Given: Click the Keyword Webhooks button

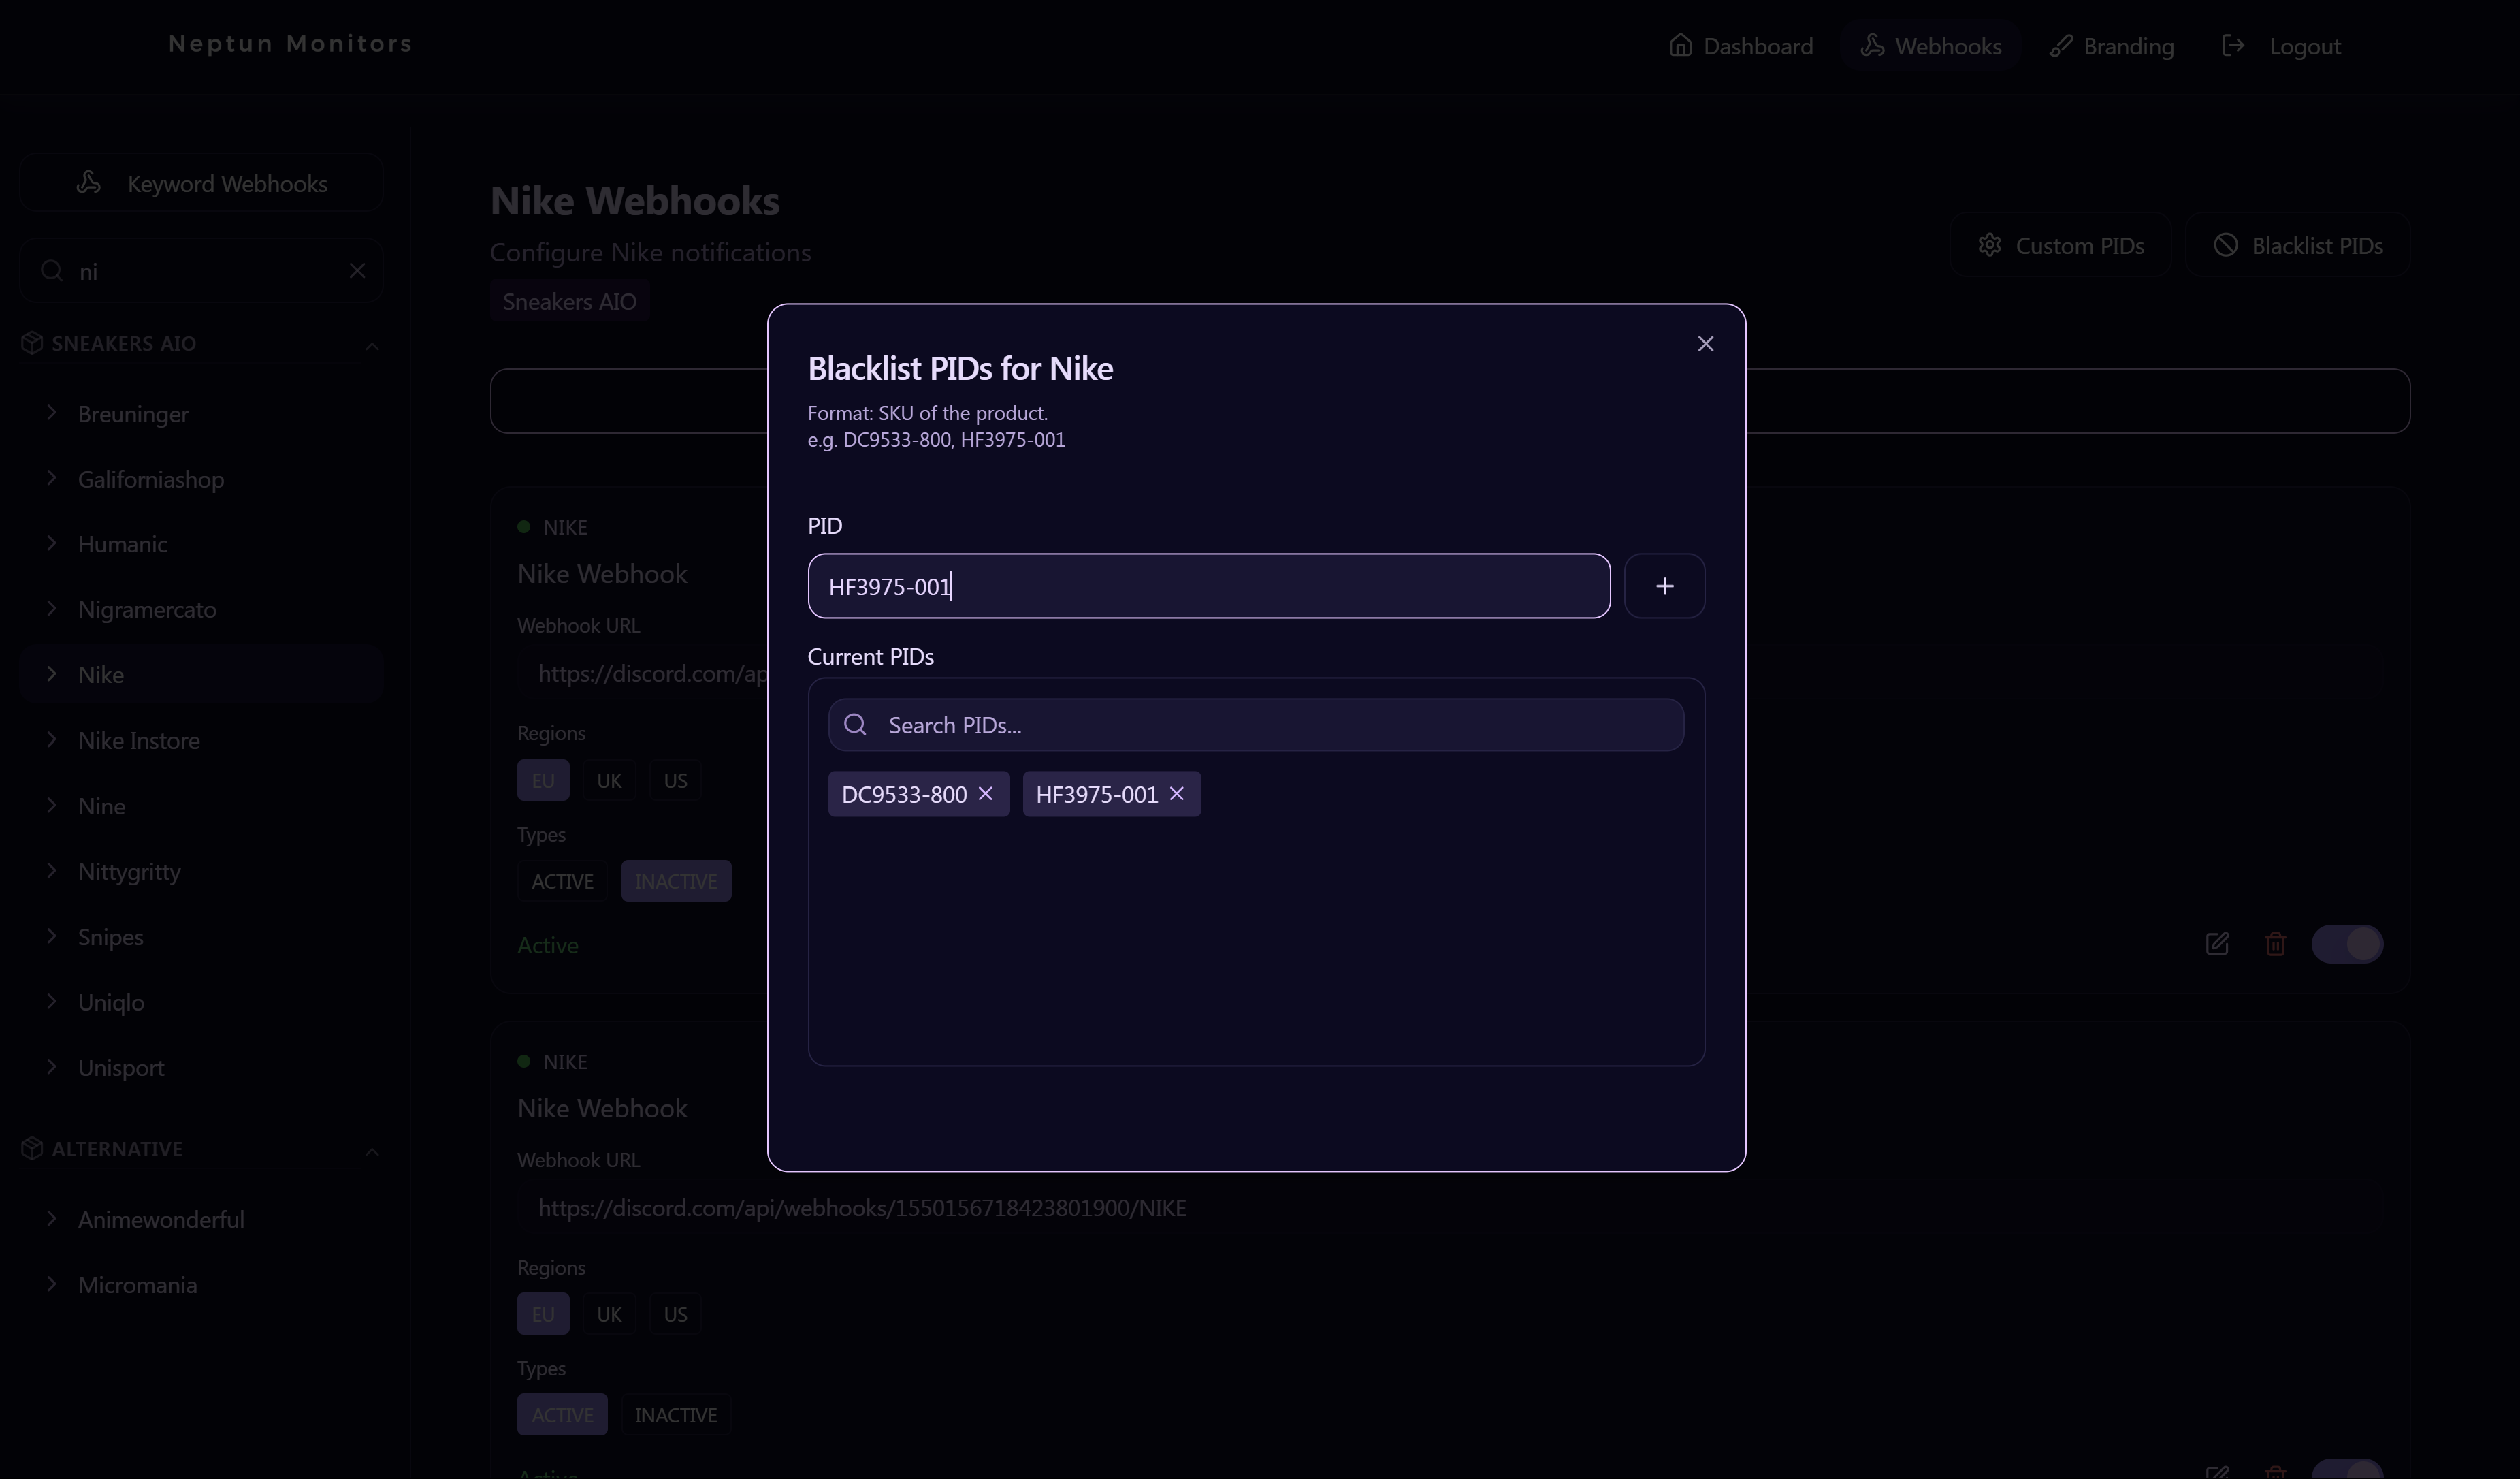Looking at the screenshot, I should coord(201,183).
